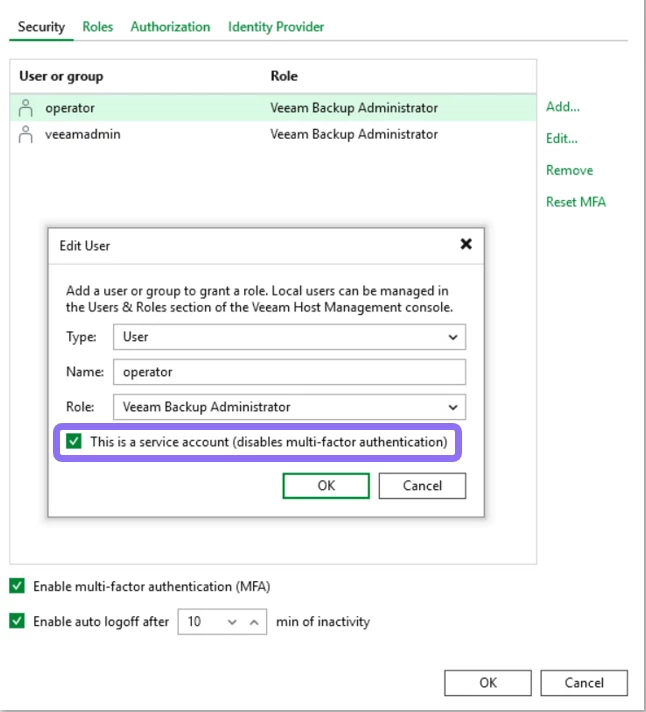Click the Add... link
Viewport: 646px width, 712px height.
562,107
